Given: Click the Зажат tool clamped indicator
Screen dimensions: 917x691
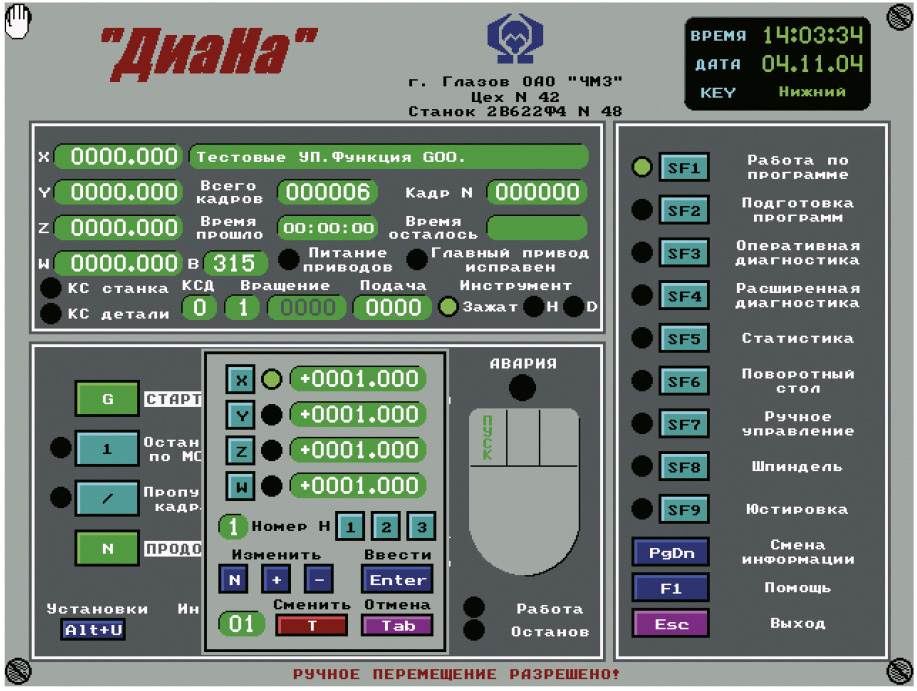Looking at the screenshot, I should tap(448, 307).
